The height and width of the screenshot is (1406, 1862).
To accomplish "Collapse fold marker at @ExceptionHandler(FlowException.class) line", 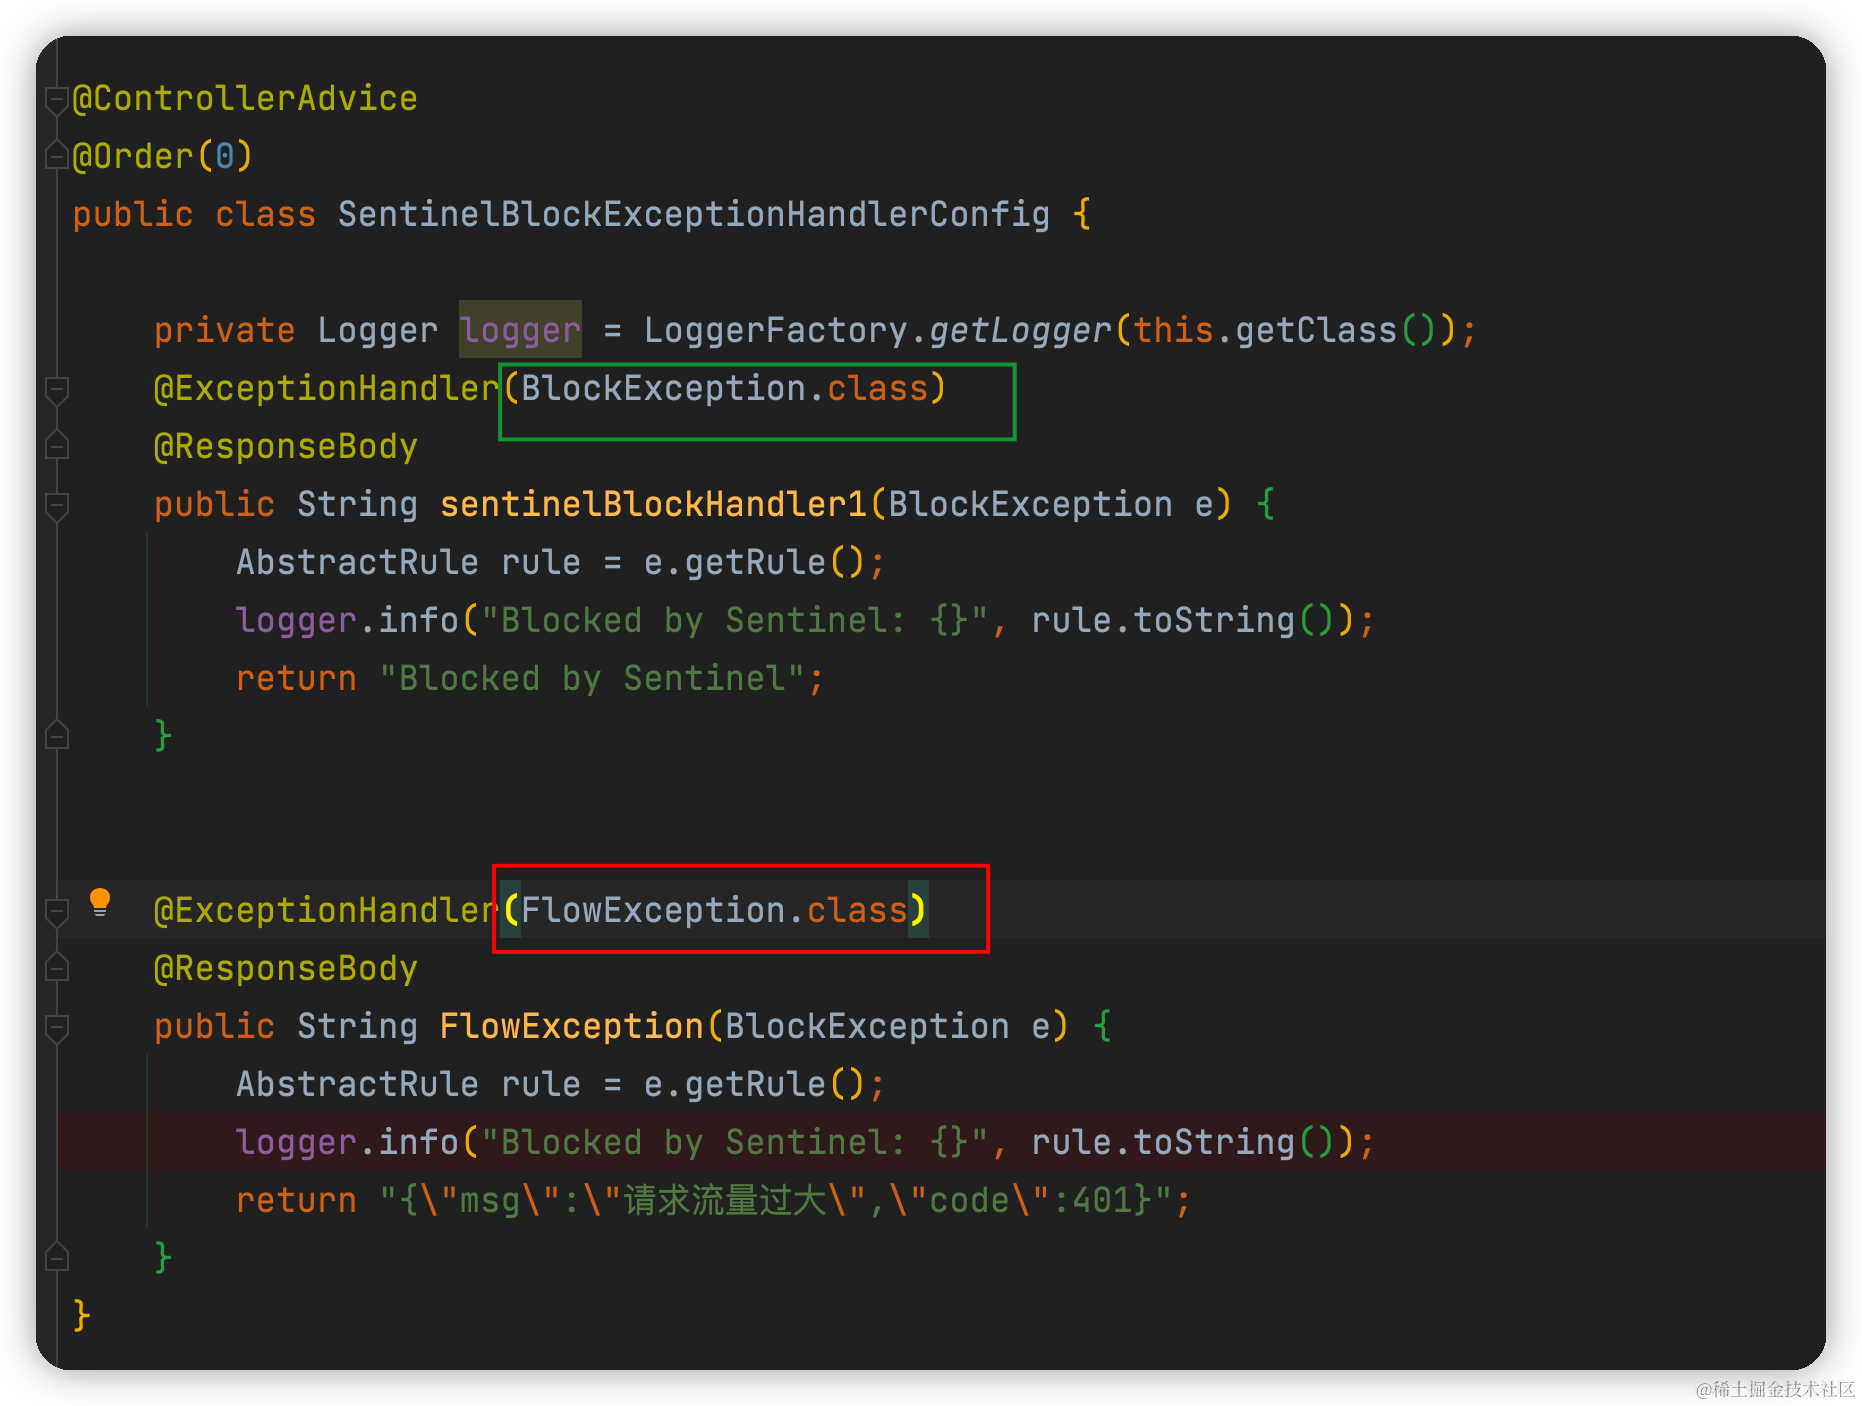I will (57, 911).
